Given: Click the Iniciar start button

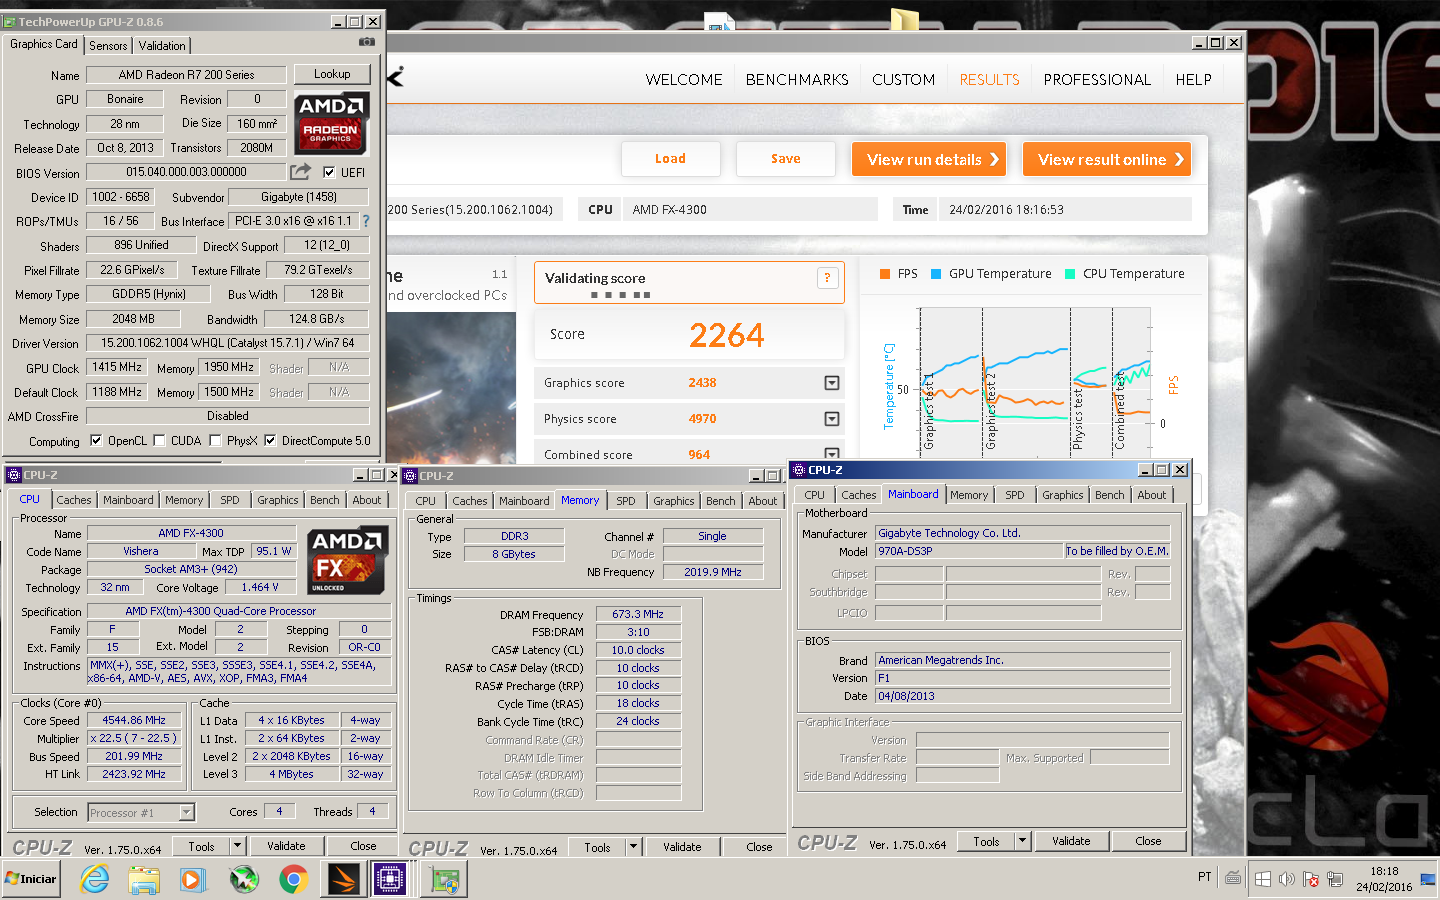Looking at the screenshot, I should pyautogui.click(x=31, y=879).
